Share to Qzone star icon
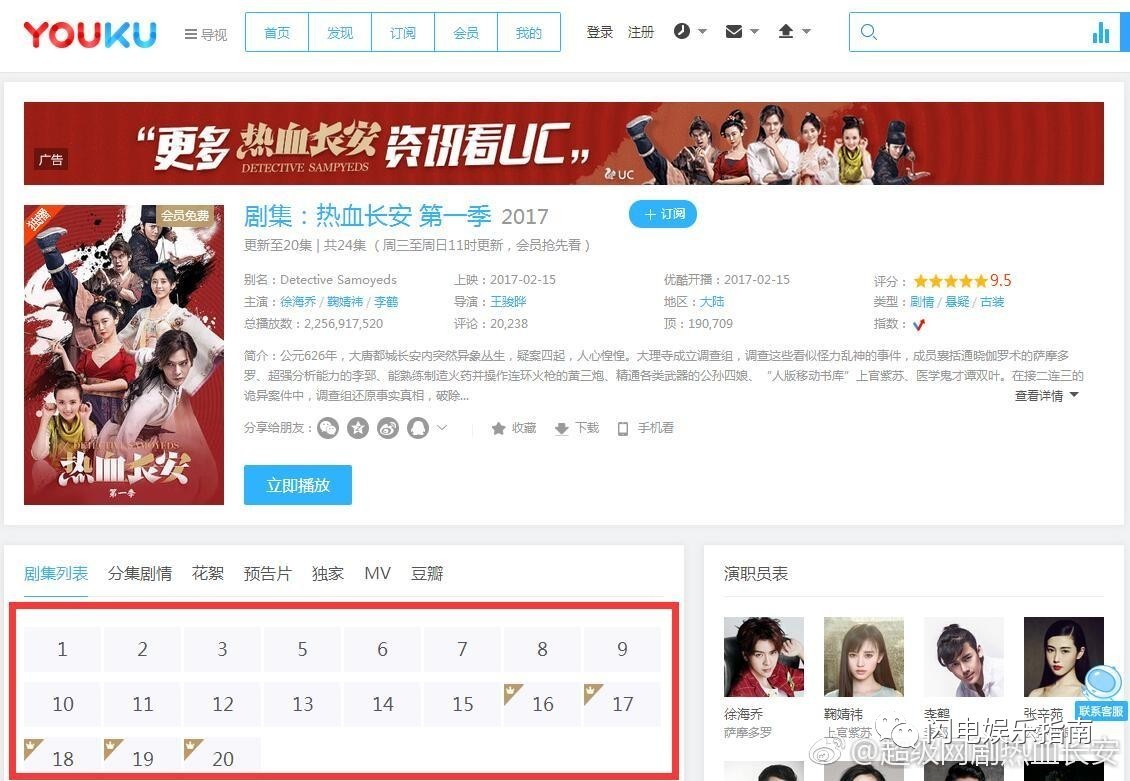 (x=357, y=428)
